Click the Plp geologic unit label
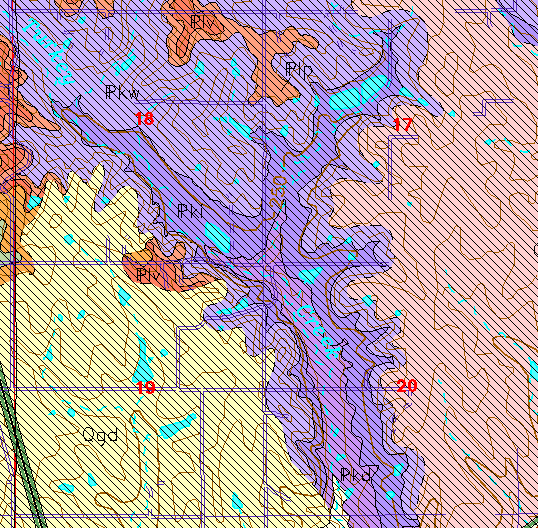Screen dimensions: 538x528 [299, 70]
